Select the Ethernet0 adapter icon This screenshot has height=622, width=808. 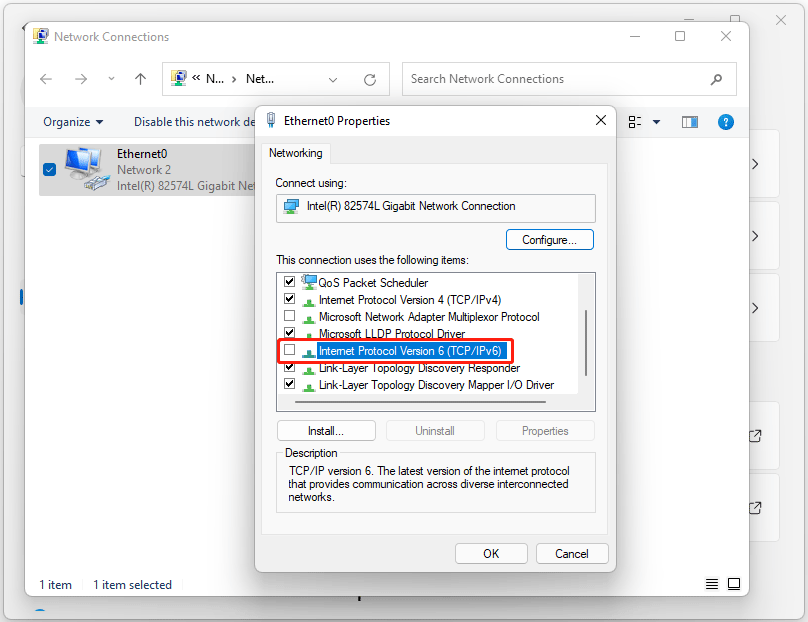[87, 168]
